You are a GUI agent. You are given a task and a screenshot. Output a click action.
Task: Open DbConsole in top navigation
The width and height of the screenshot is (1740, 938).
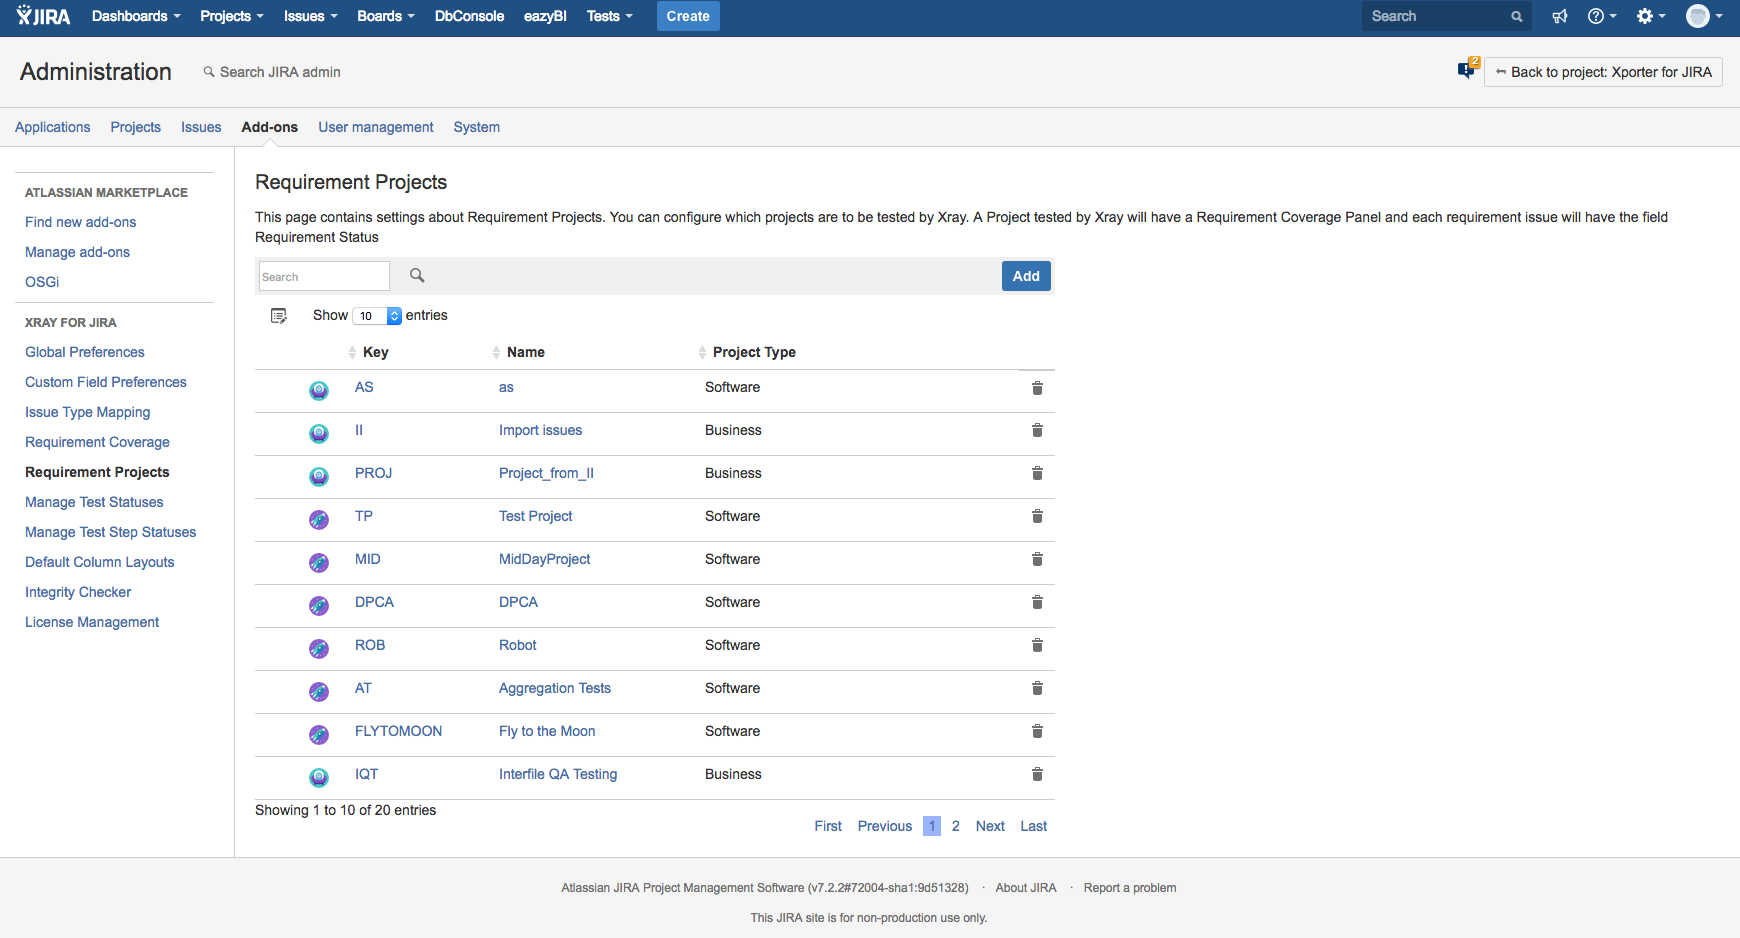(469, 16)
